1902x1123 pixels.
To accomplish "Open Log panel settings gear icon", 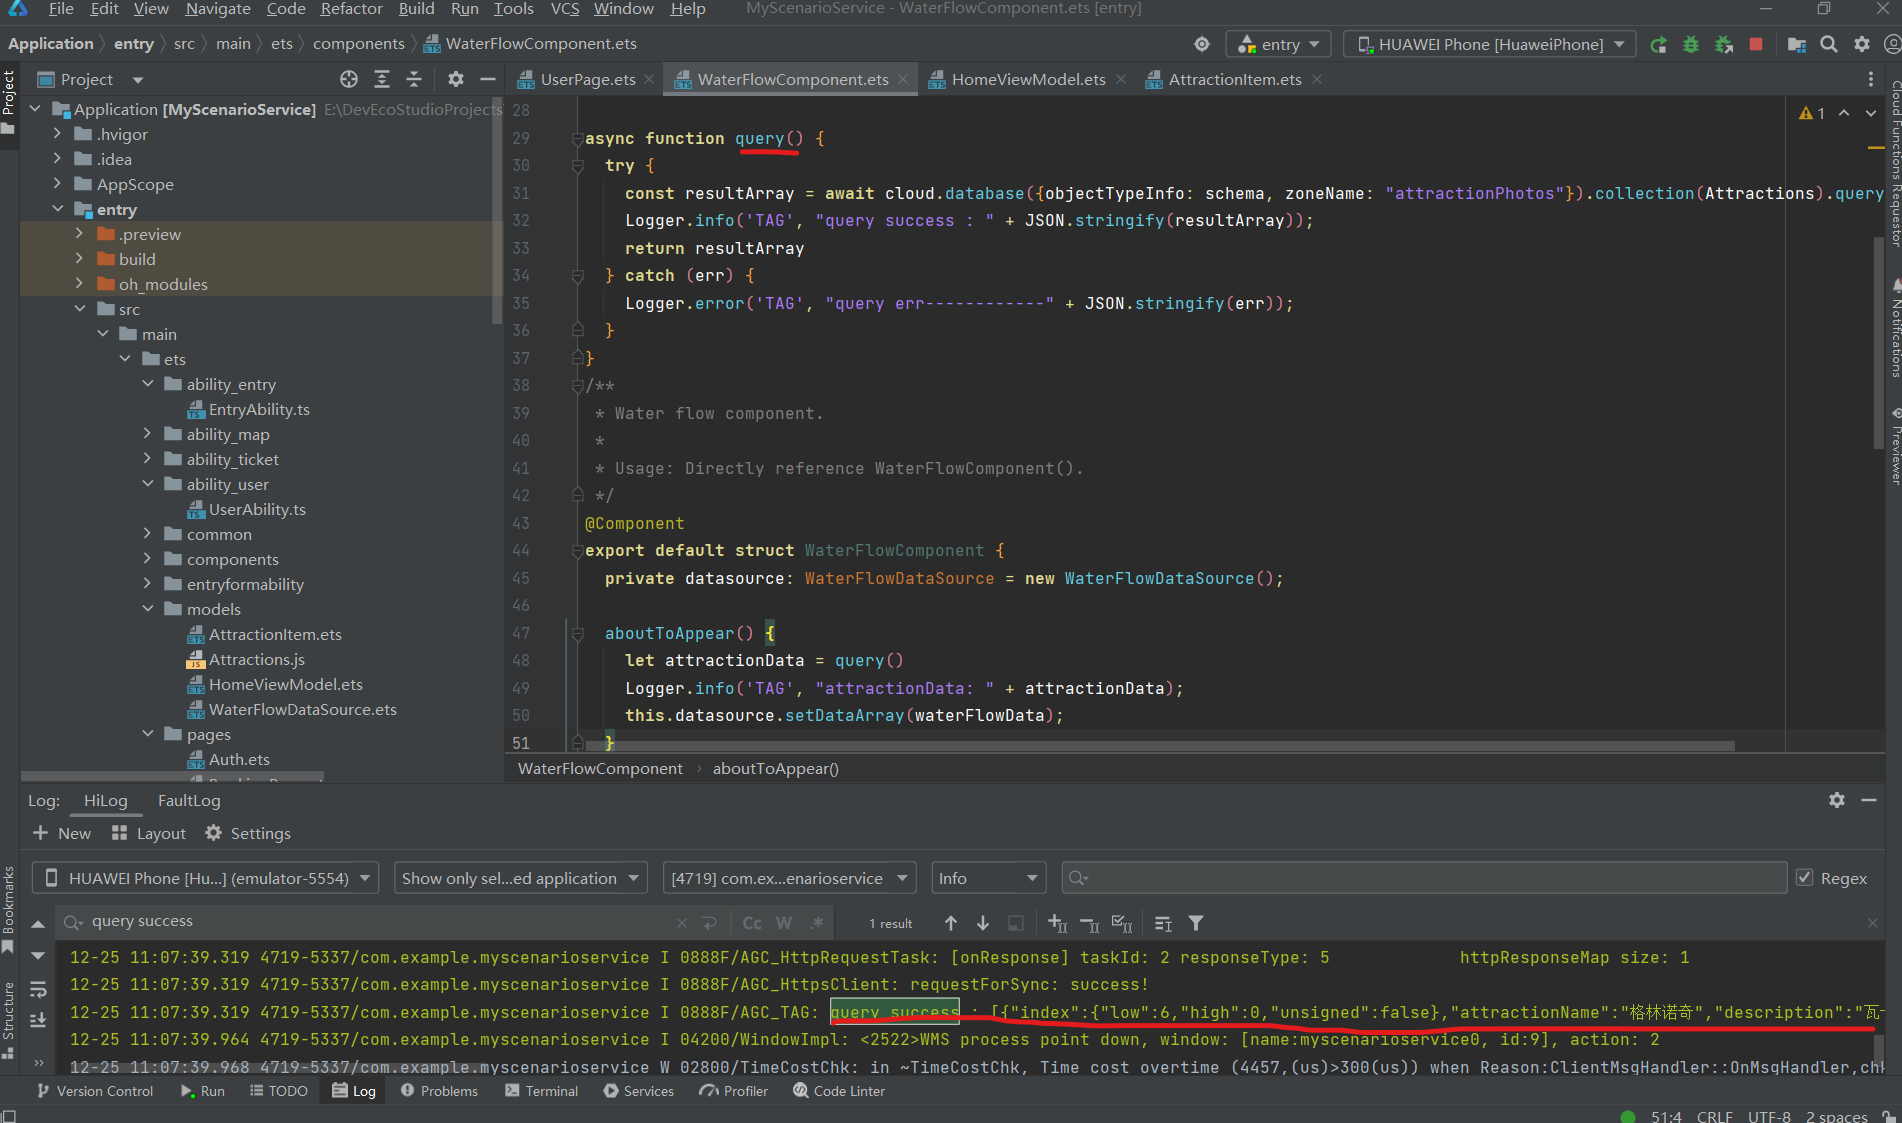I will (x=1837, y=800).
